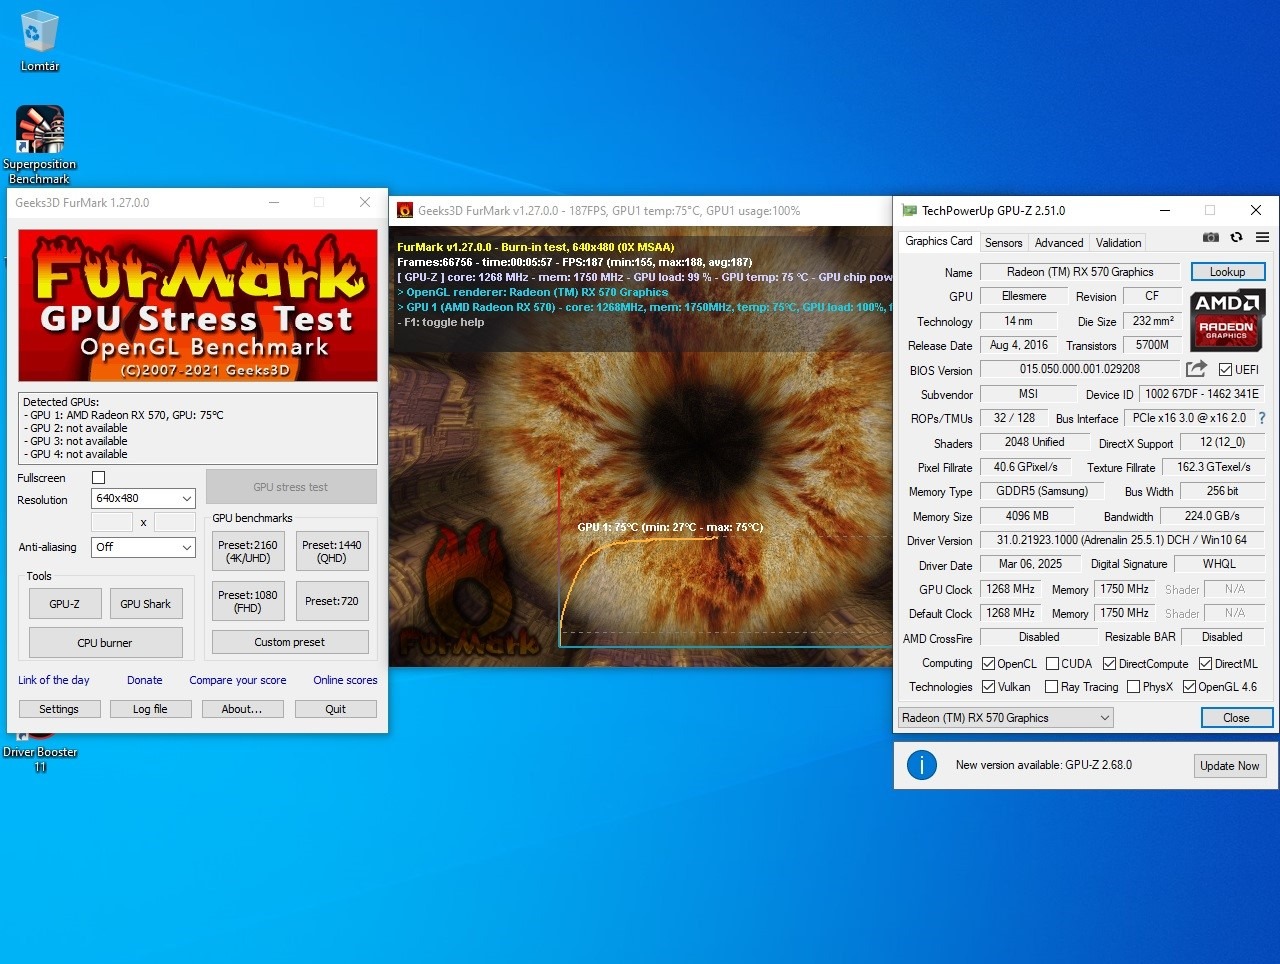Open the Donate link

coord(145,680)
